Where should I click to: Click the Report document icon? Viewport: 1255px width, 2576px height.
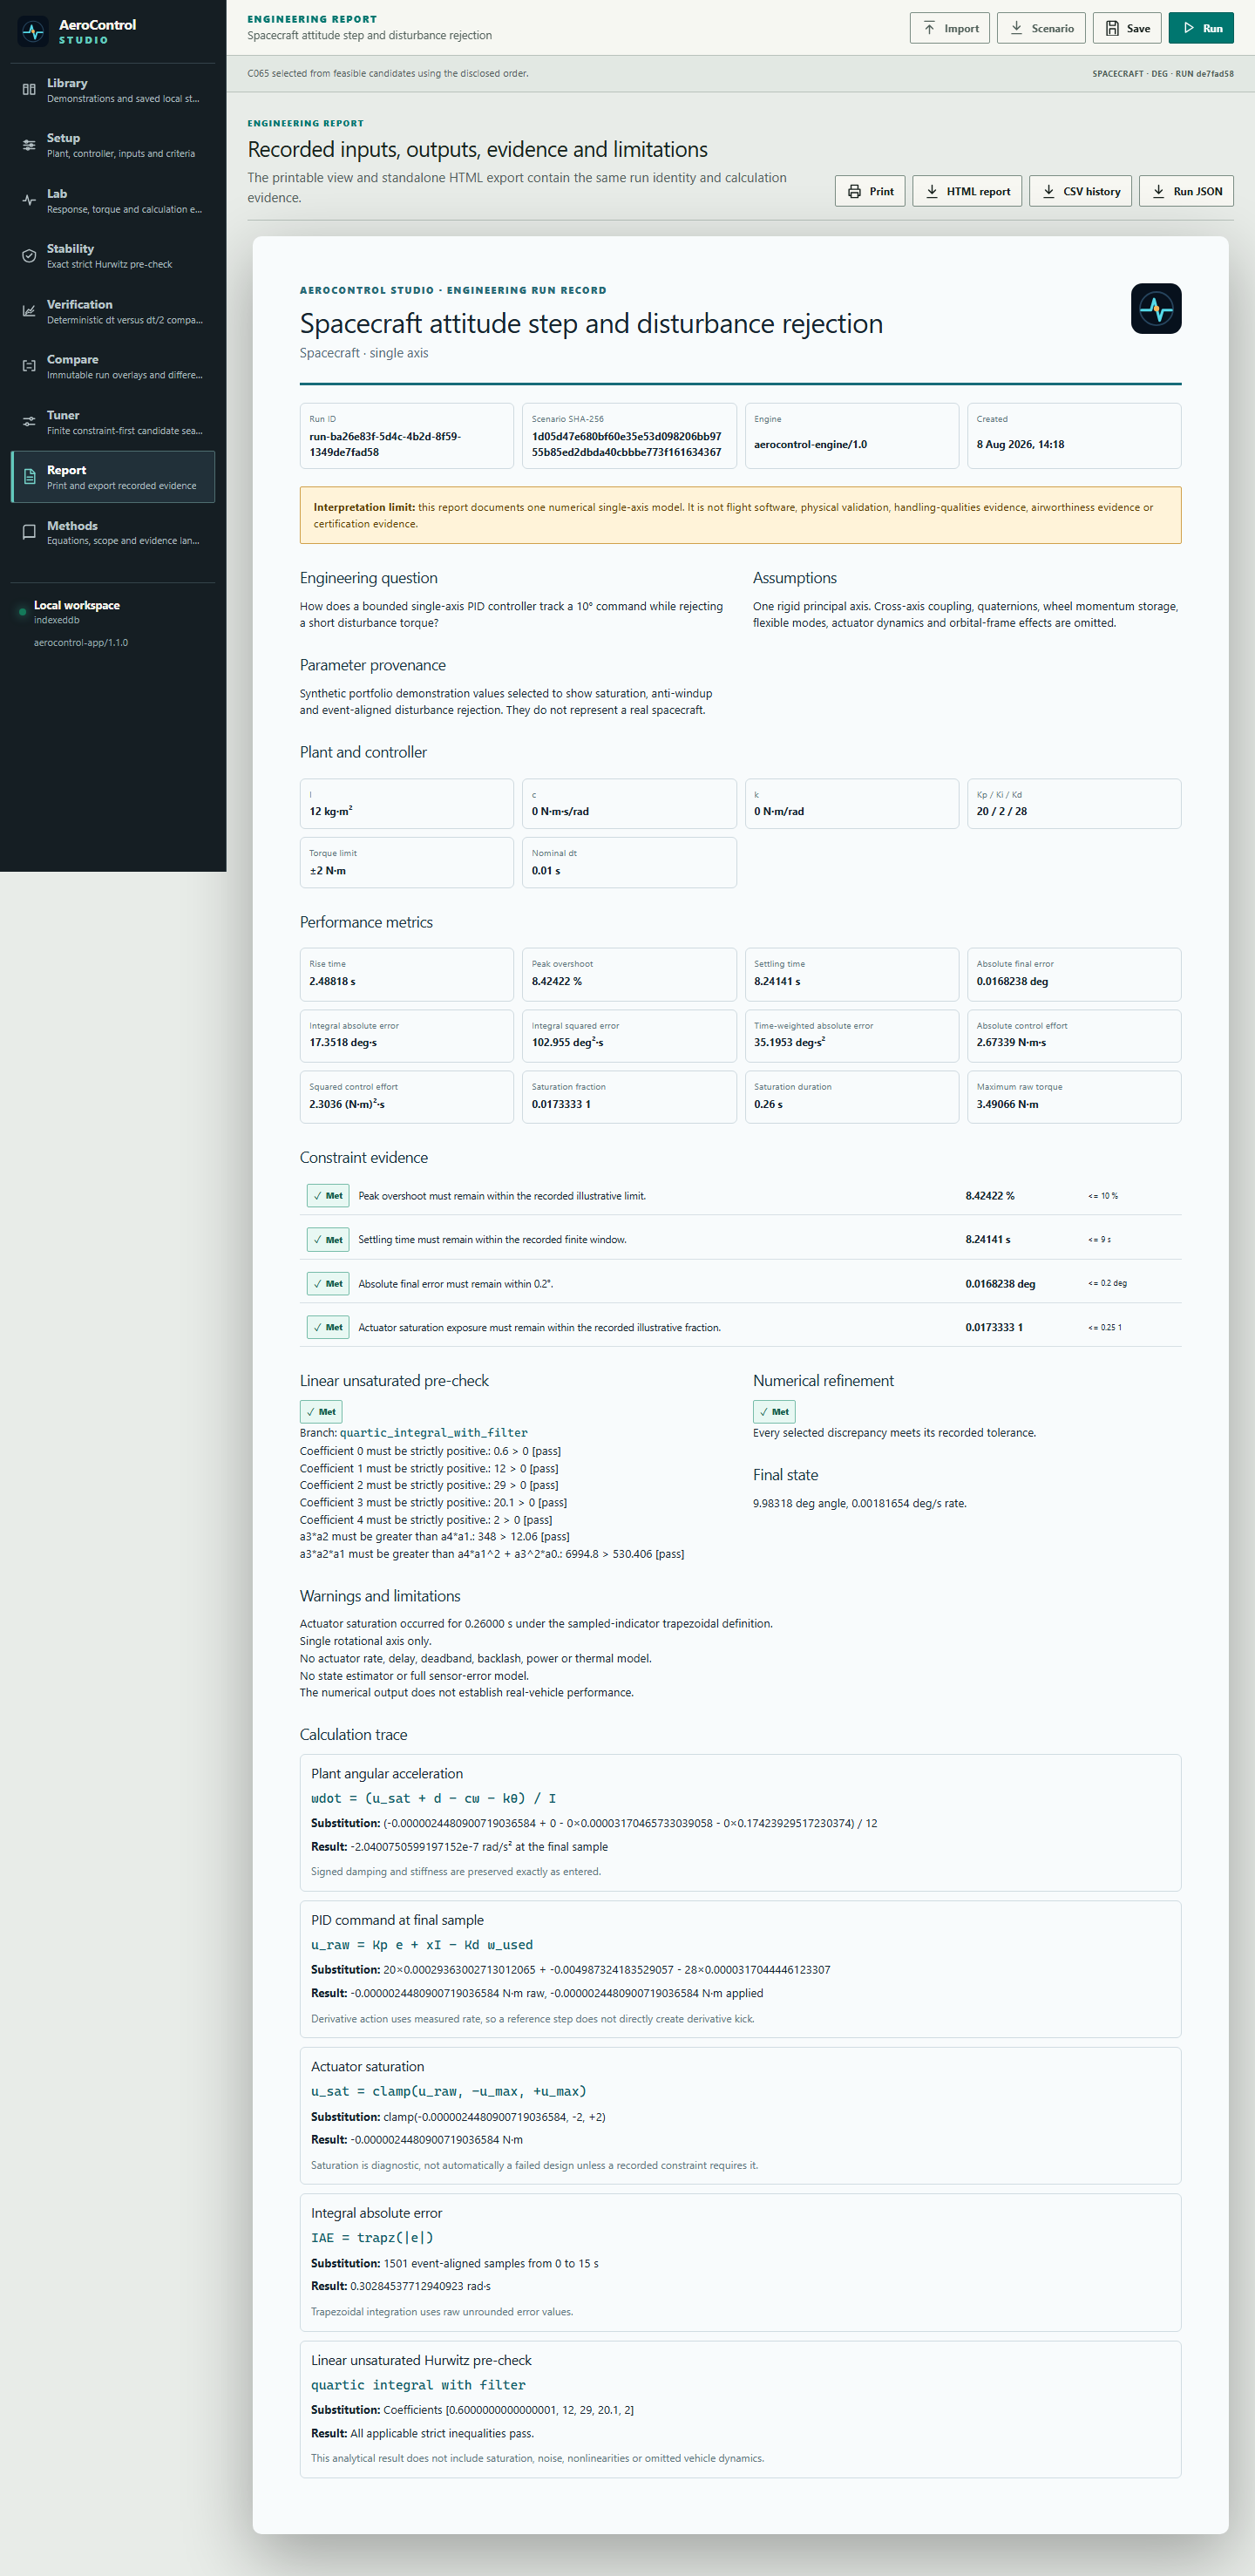pyautogui.click(x=29, y=477)
